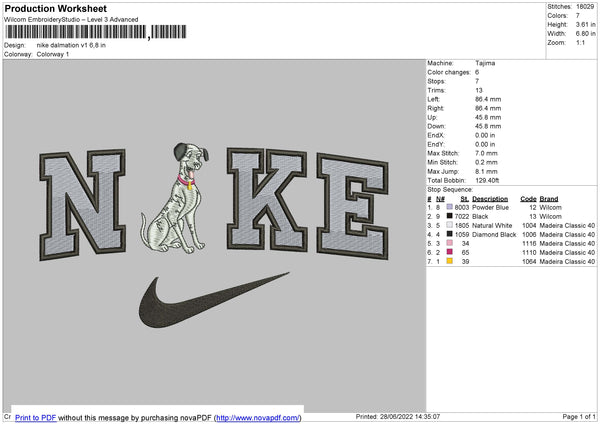600x424 pixels.
Task: Click the code 1064 in the last row
Action: (x=529, y=262)
